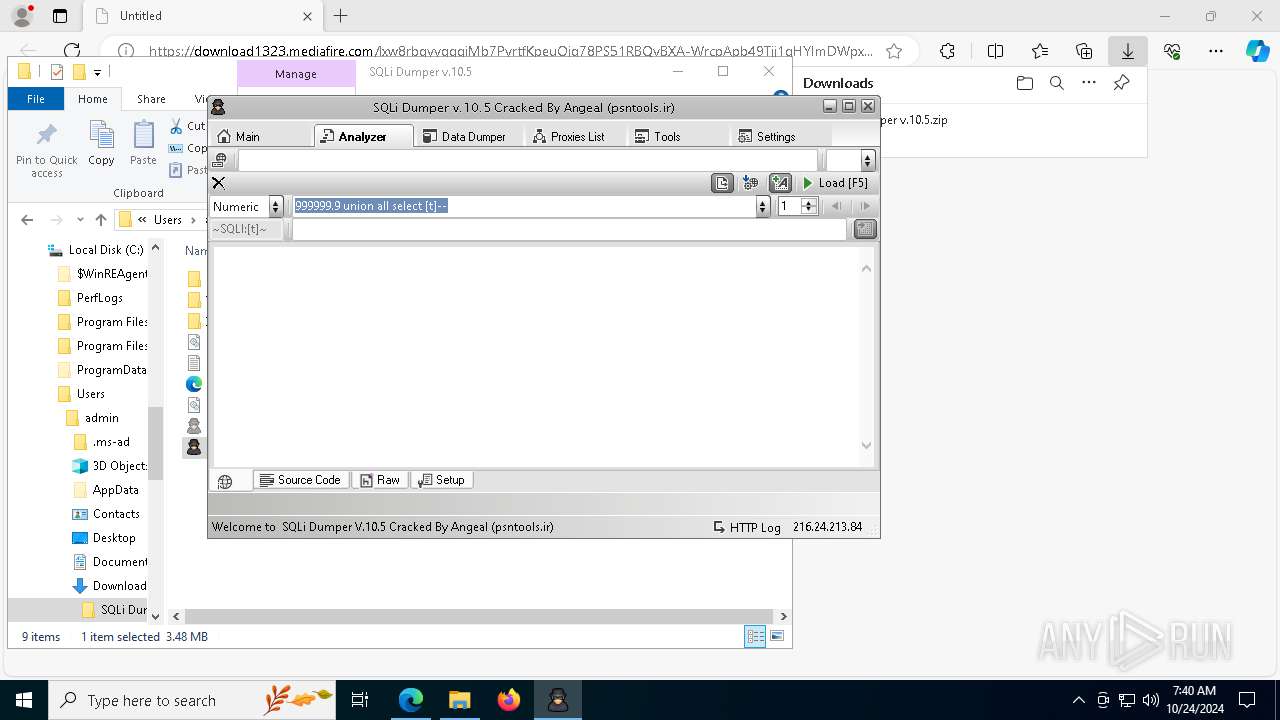1280x720 pixels.
Task: Open the Setup tab at bottom
Action: (x=441, y=480)
